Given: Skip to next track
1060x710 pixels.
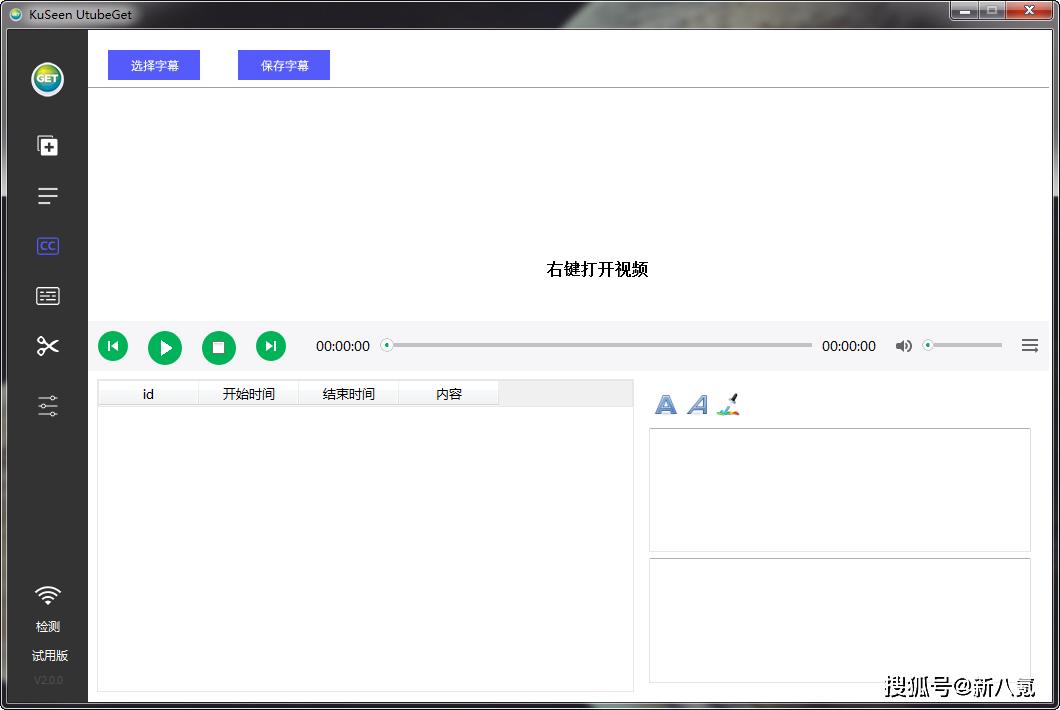Looking at the screenshot, I should pyautogui.click(x=271, y=346).
